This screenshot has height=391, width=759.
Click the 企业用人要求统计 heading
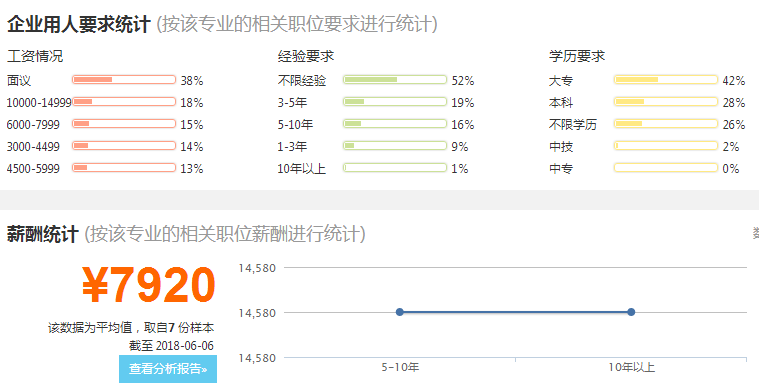pyautogui.click(x=79, y=24)
